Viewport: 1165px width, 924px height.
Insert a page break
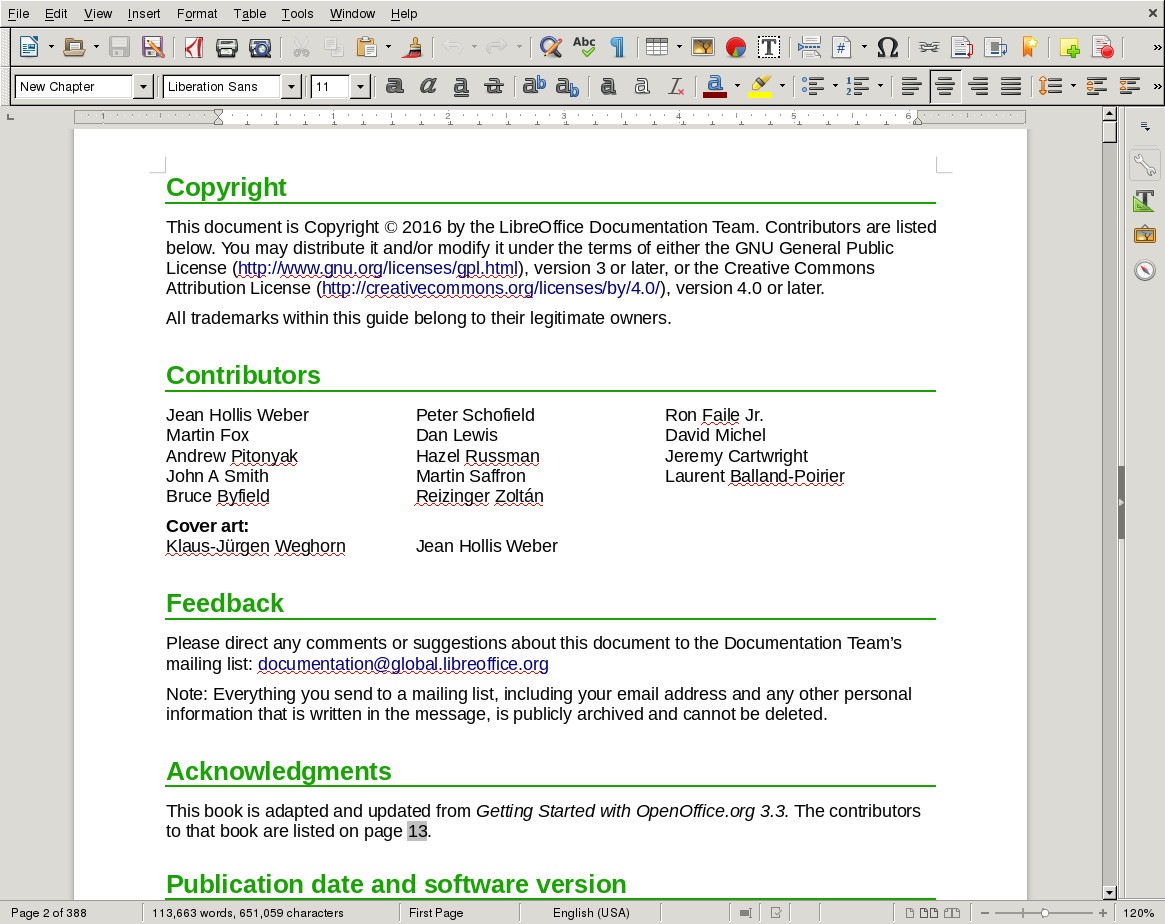pyautogui.click(x=808, y=47)
